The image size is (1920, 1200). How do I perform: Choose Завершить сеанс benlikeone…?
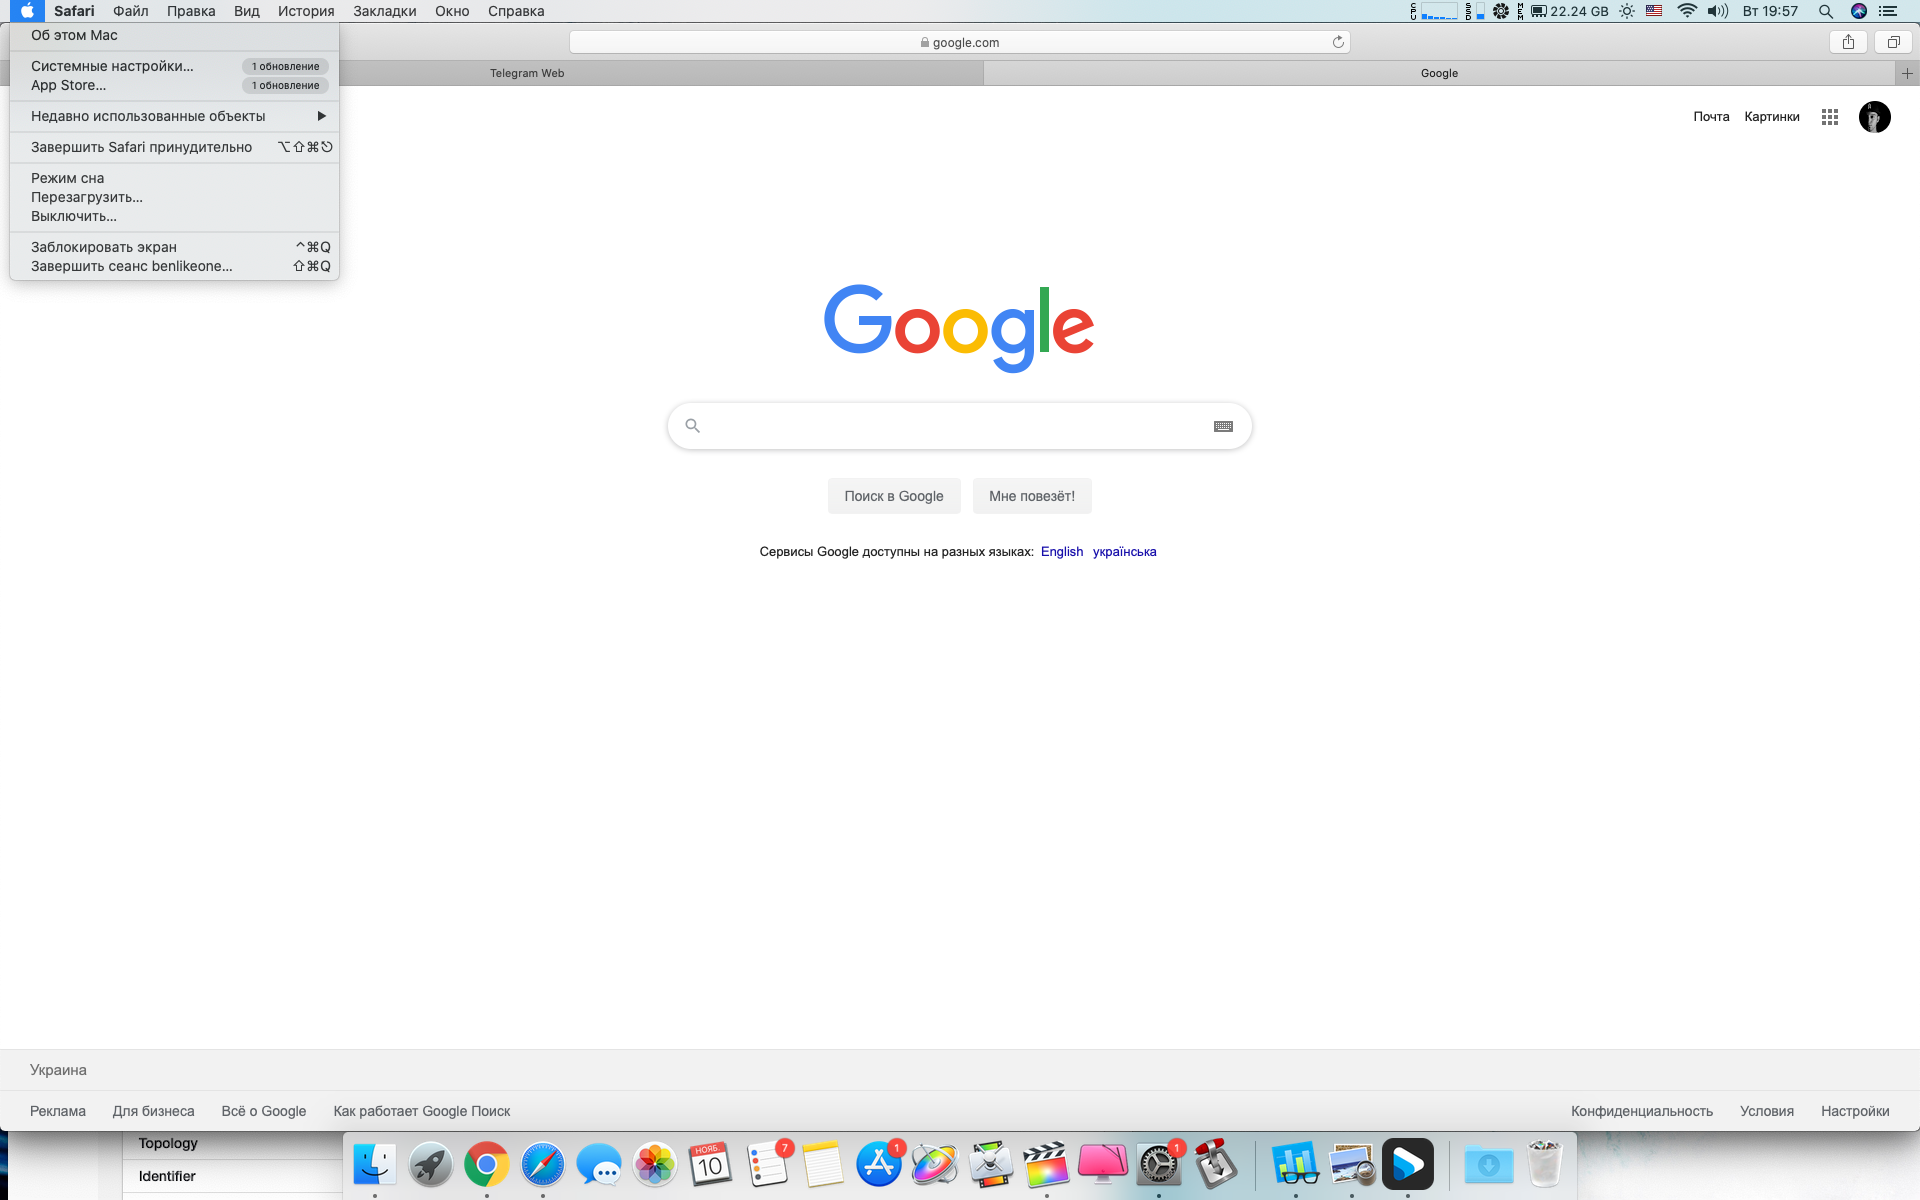click(174, 266)
